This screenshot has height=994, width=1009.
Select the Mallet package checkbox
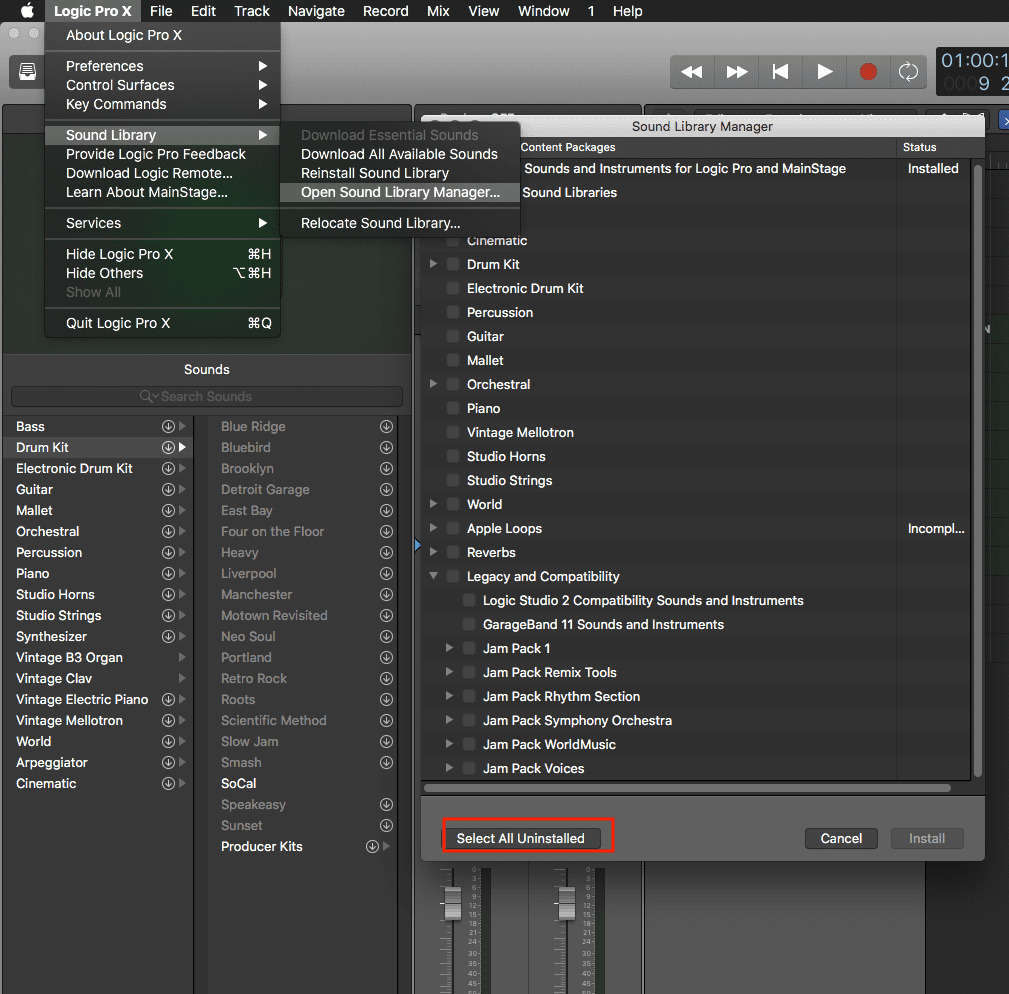point(453,360)
